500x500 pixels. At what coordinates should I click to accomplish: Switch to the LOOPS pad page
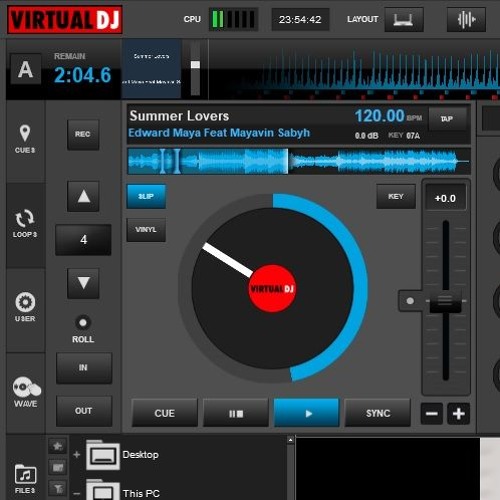(25, 224)
